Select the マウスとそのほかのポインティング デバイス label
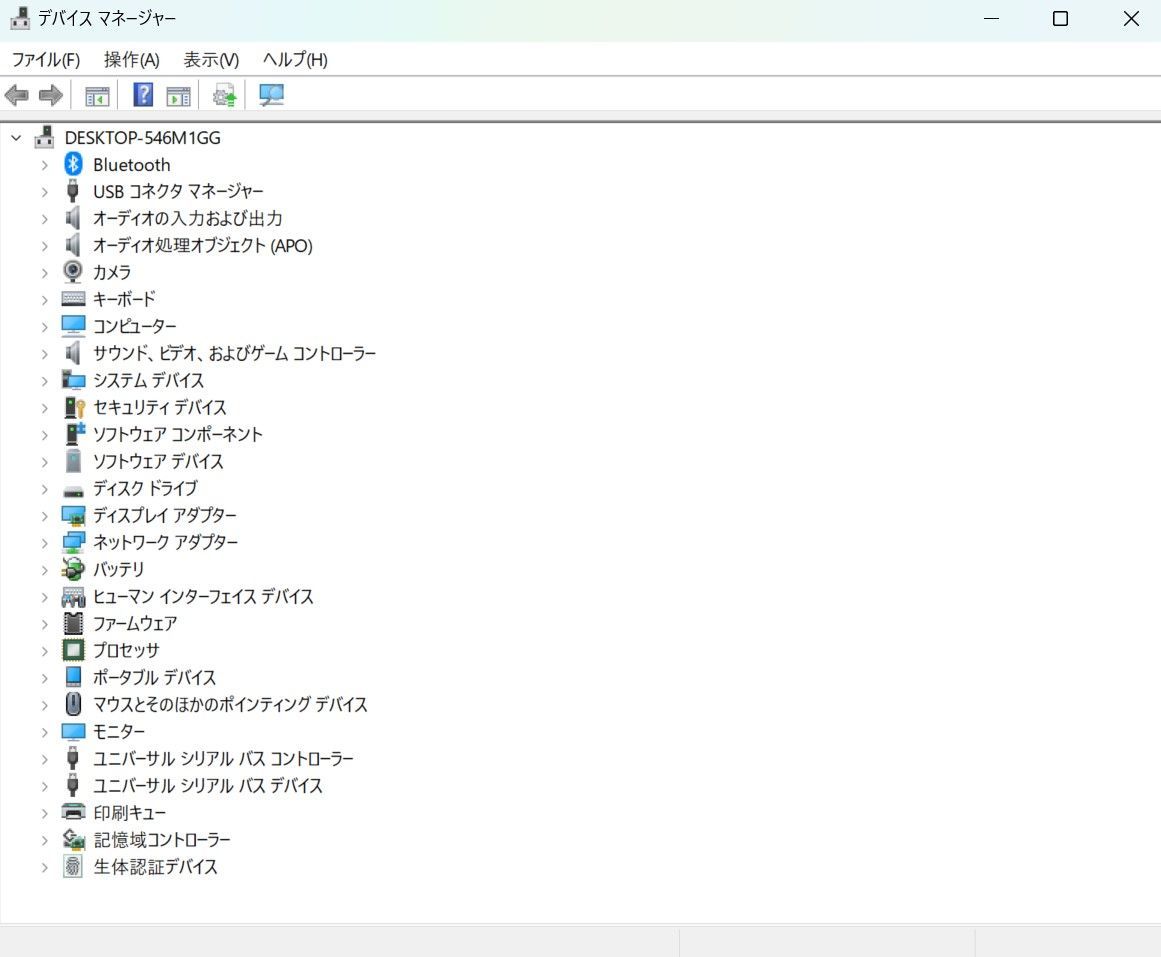This screenshot has width=1161, height=957. click(230, 704)
